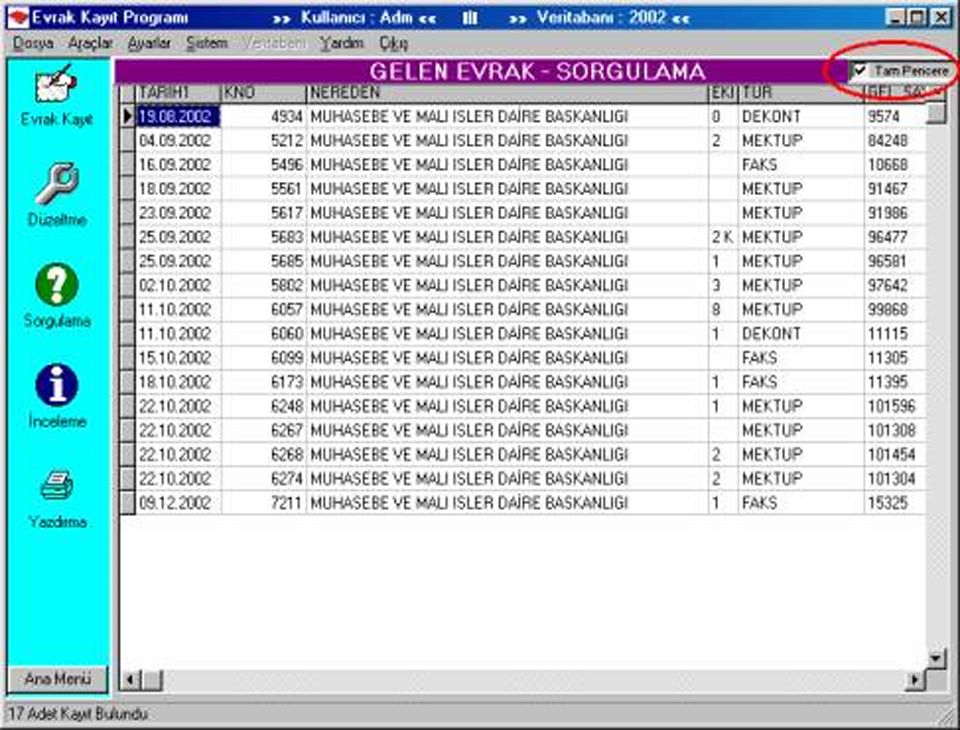The width and height of the screenshot is (960, 730).
Task: Click the NEREDEN column header
Action: coord(507,93)
